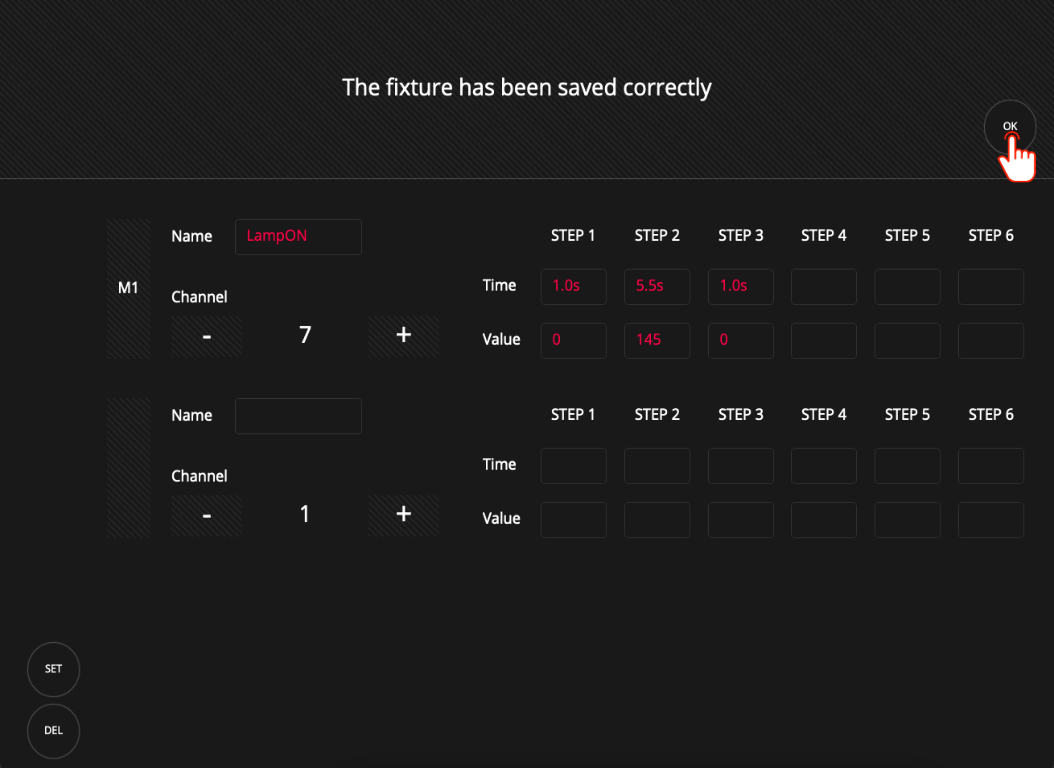Edit the 145 value in LampON Step 2

click(657, 341)
